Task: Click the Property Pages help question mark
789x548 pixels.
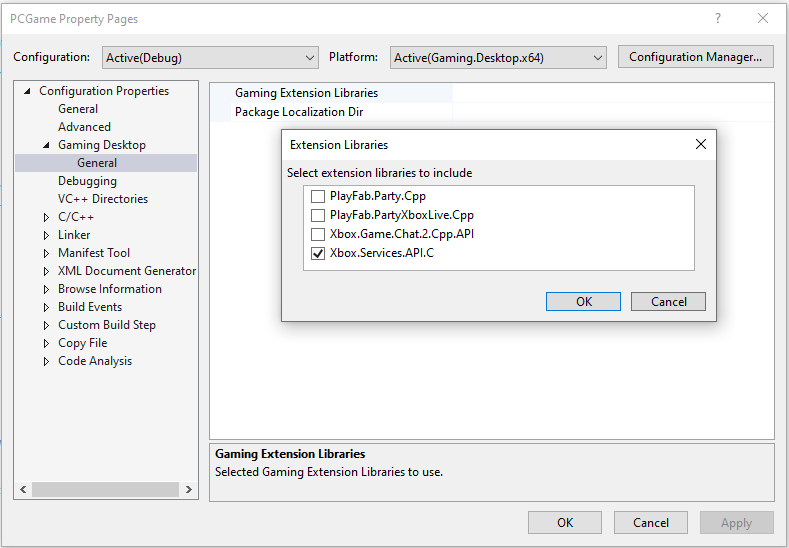Action: 718,19
